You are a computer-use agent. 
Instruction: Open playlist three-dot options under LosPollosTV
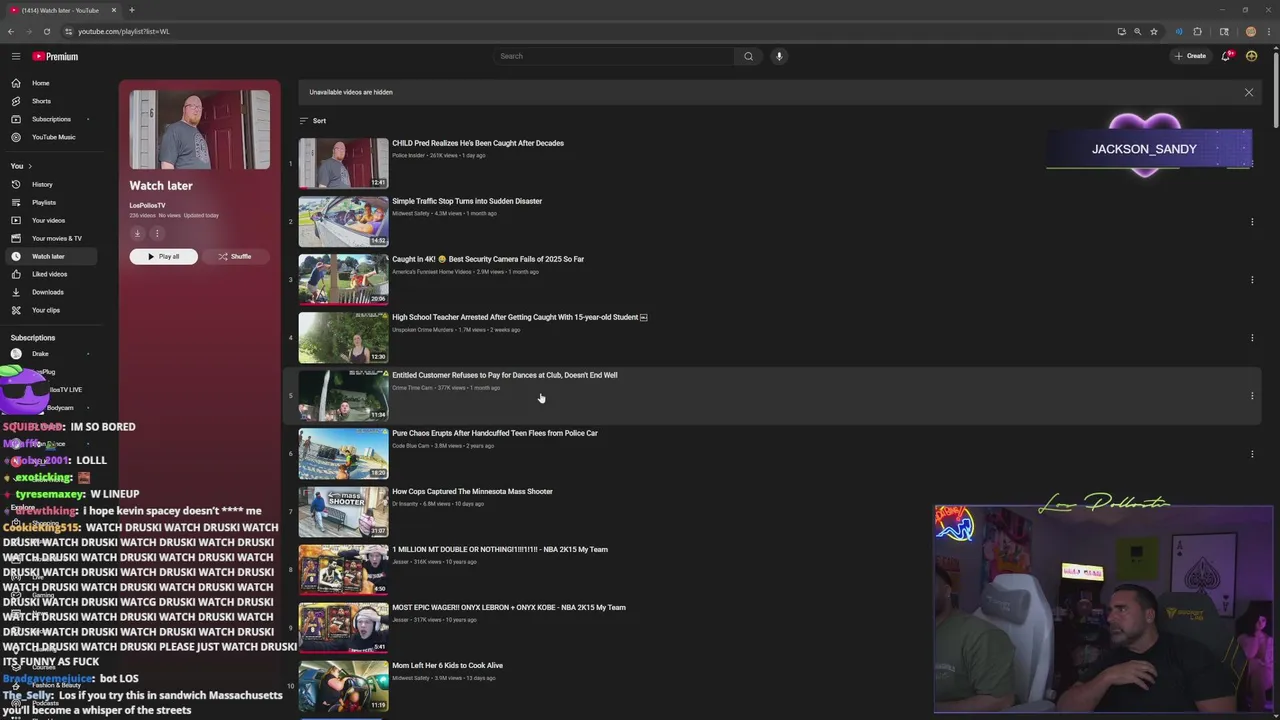point(157,233)
